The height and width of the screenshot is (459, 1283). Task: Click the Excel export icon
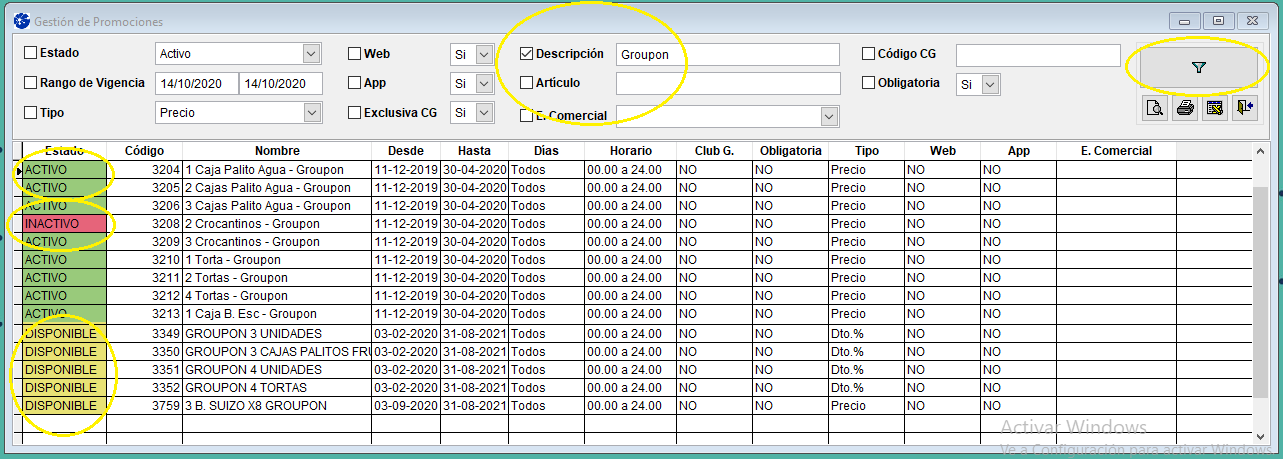point(1214,108)
